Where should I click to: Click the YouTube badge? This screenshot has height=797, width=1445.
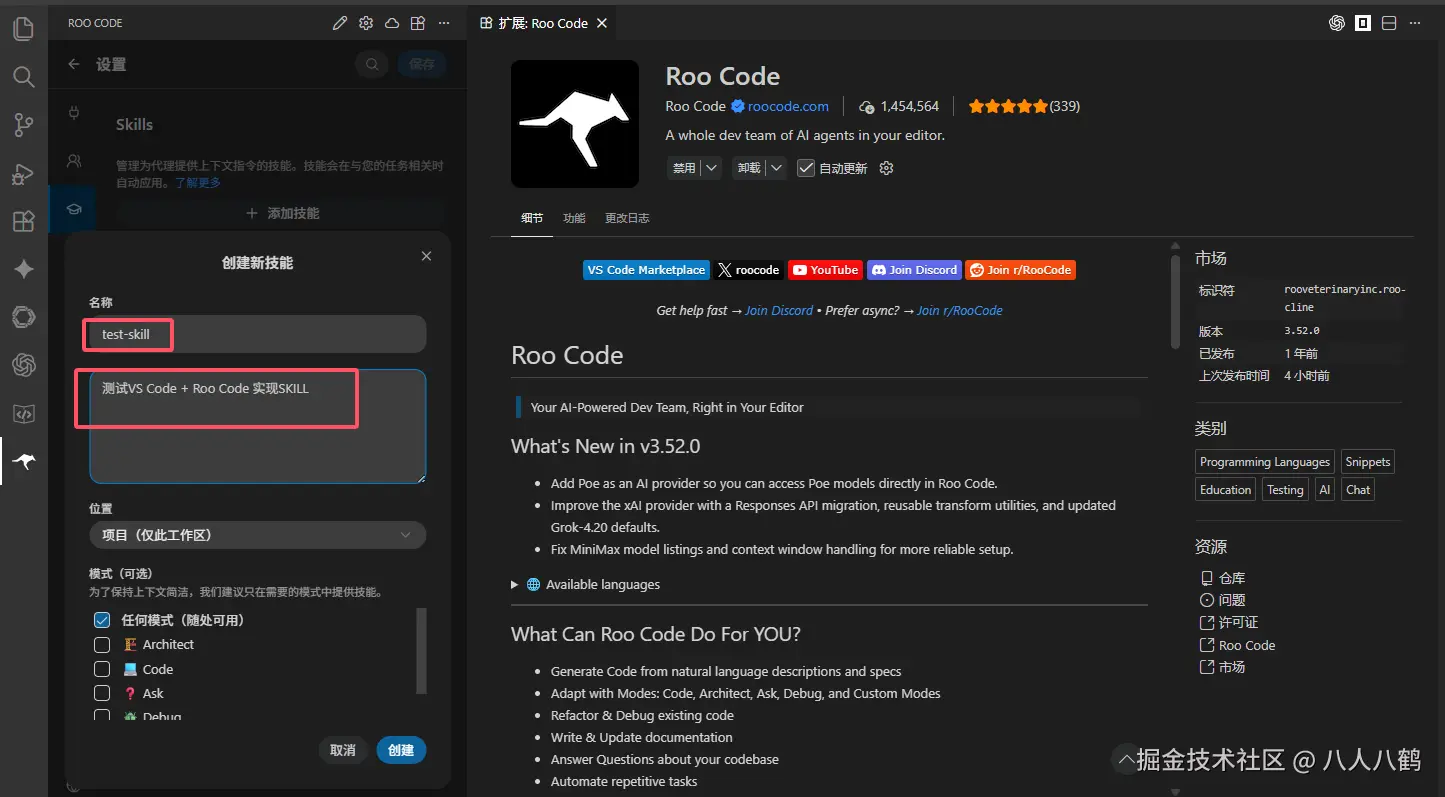click(825, 270)
